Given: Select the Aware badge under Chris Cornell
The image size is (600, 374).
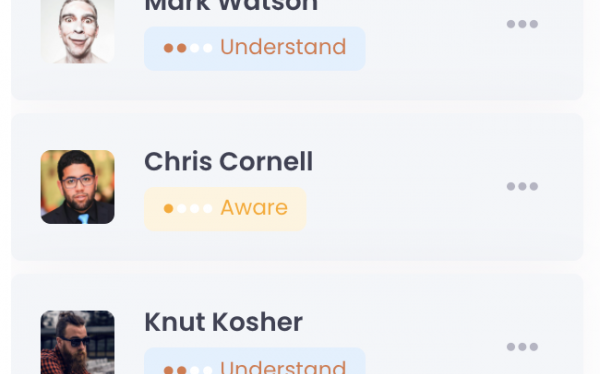Looking at the screenshot, I should (225, 209).
